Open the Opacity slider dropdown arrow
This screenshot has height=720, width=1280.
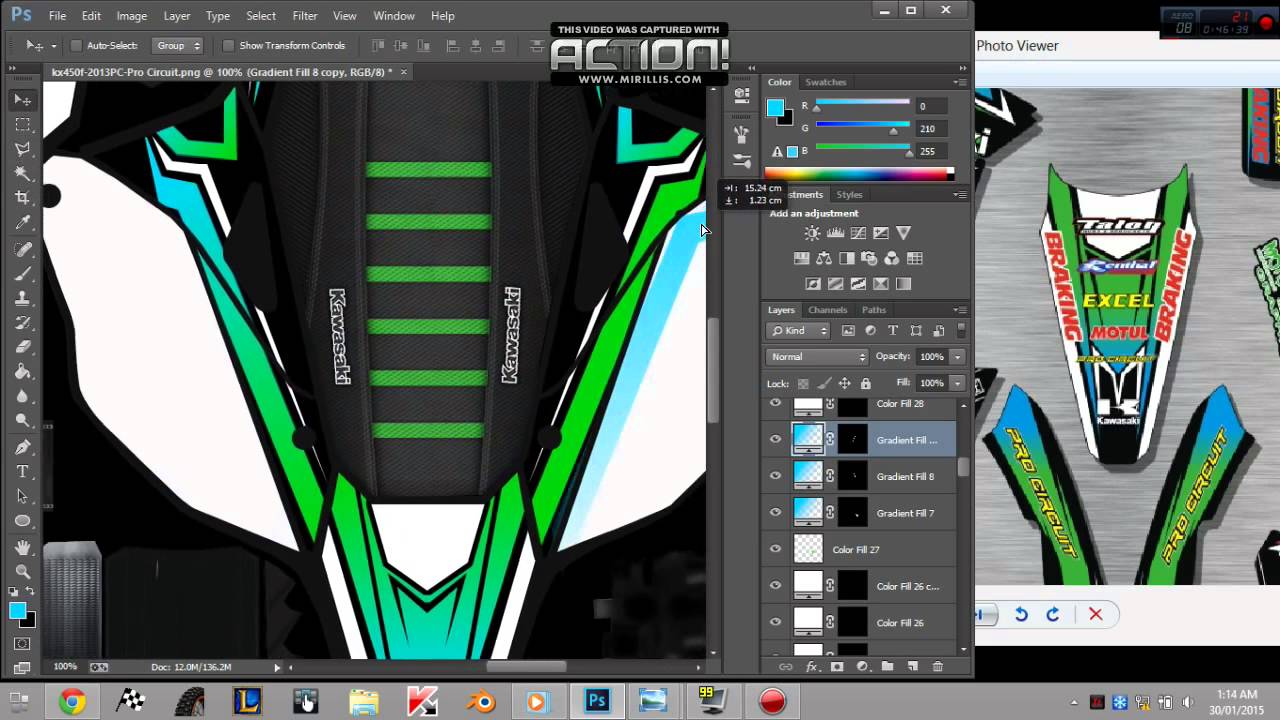957,357
